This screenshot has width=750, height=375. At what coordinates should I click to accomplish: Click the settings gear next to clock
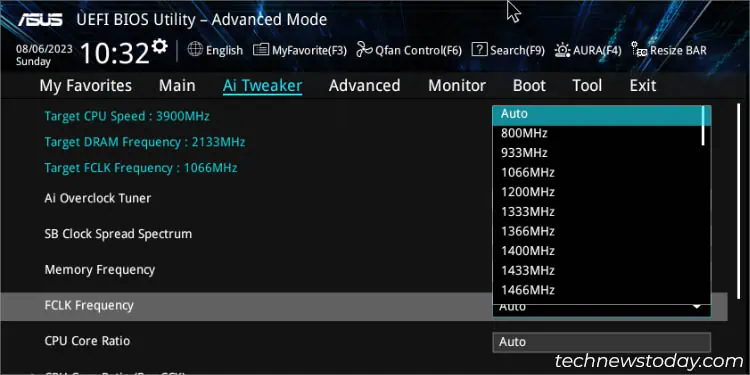(x=160, y=46)
